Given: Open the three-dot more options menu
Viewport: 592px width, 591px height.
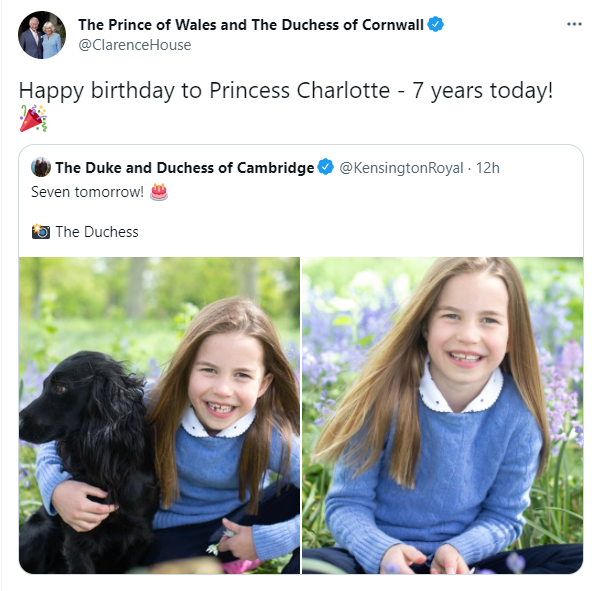Looking at the screenshot, I should coord(574,24).
